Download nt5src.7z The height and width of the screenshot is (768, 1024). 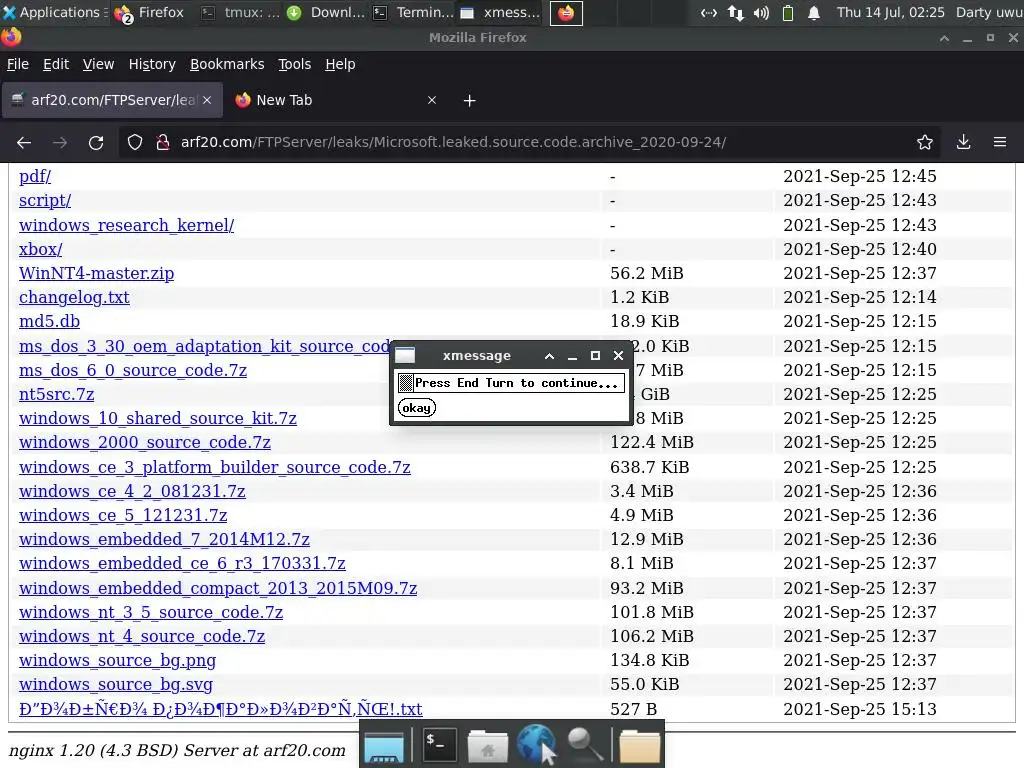coord(57,394)
